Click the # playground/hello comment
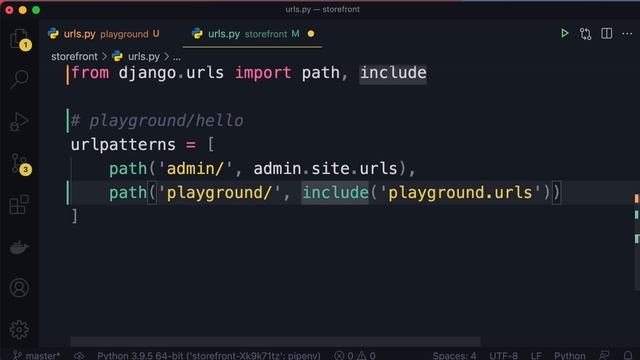Screen dimensions: 640x360 coord(157,121)
